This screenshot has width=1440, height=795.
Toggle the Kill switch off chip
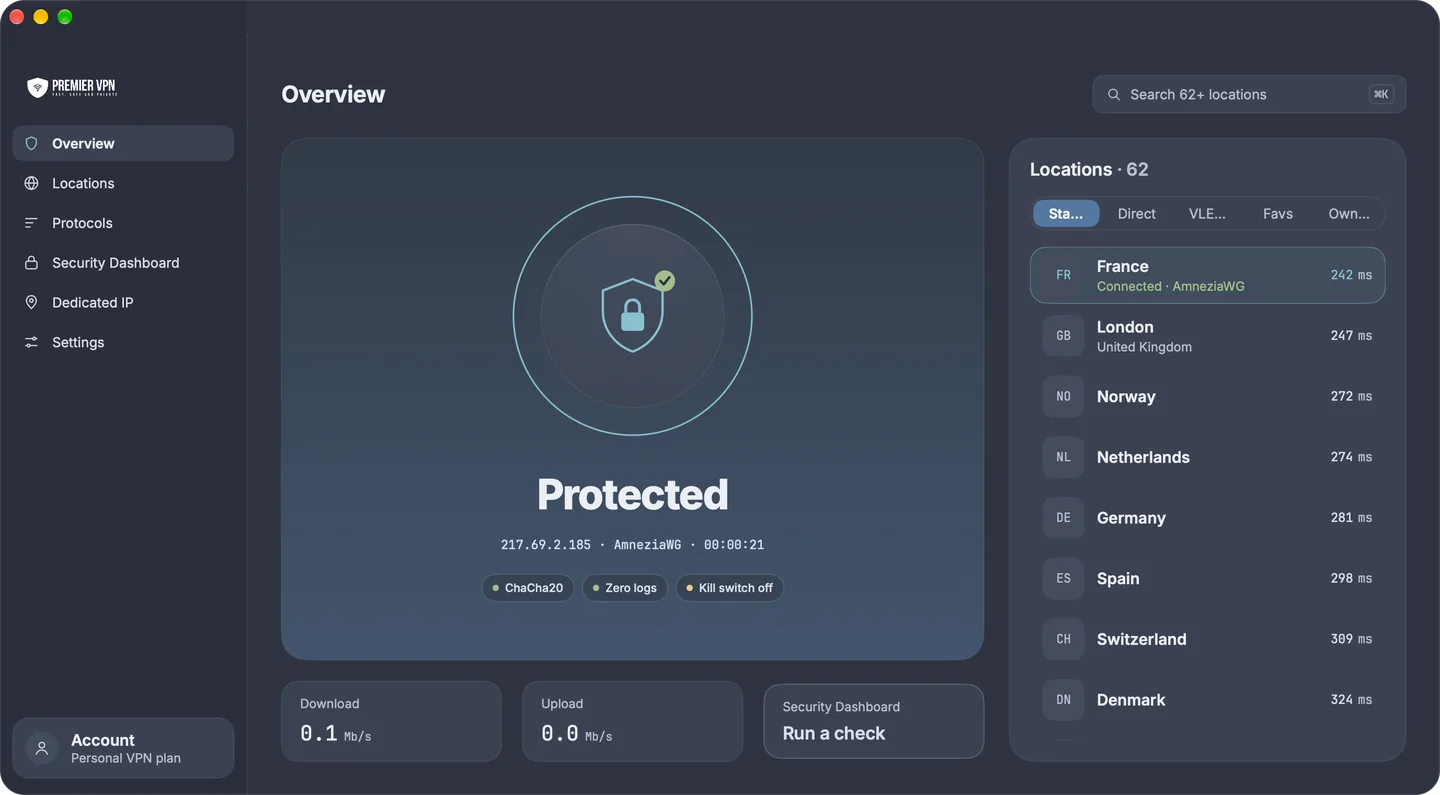[730, 588]
